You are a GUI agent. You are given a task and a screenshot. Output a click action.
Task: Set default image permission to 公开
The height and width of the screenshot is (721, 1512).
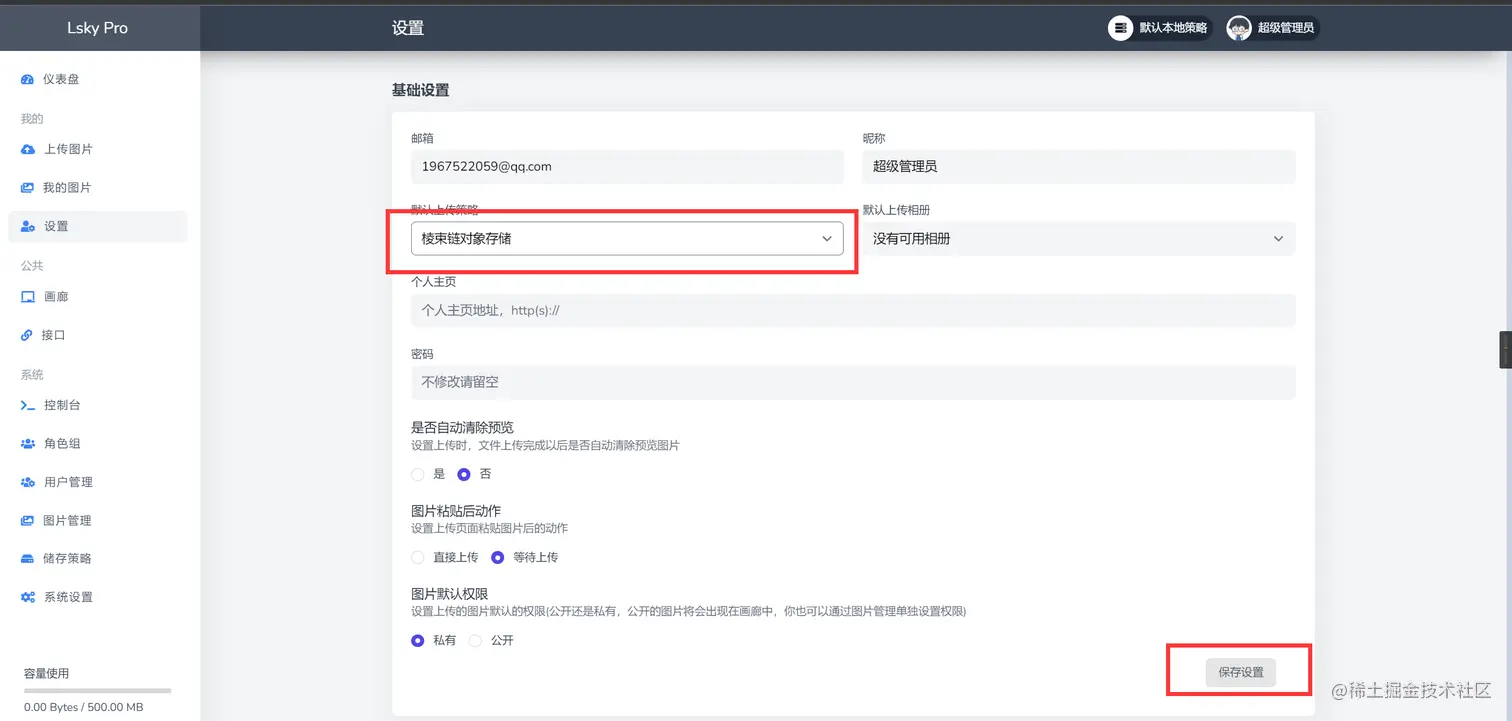(476, 640)
